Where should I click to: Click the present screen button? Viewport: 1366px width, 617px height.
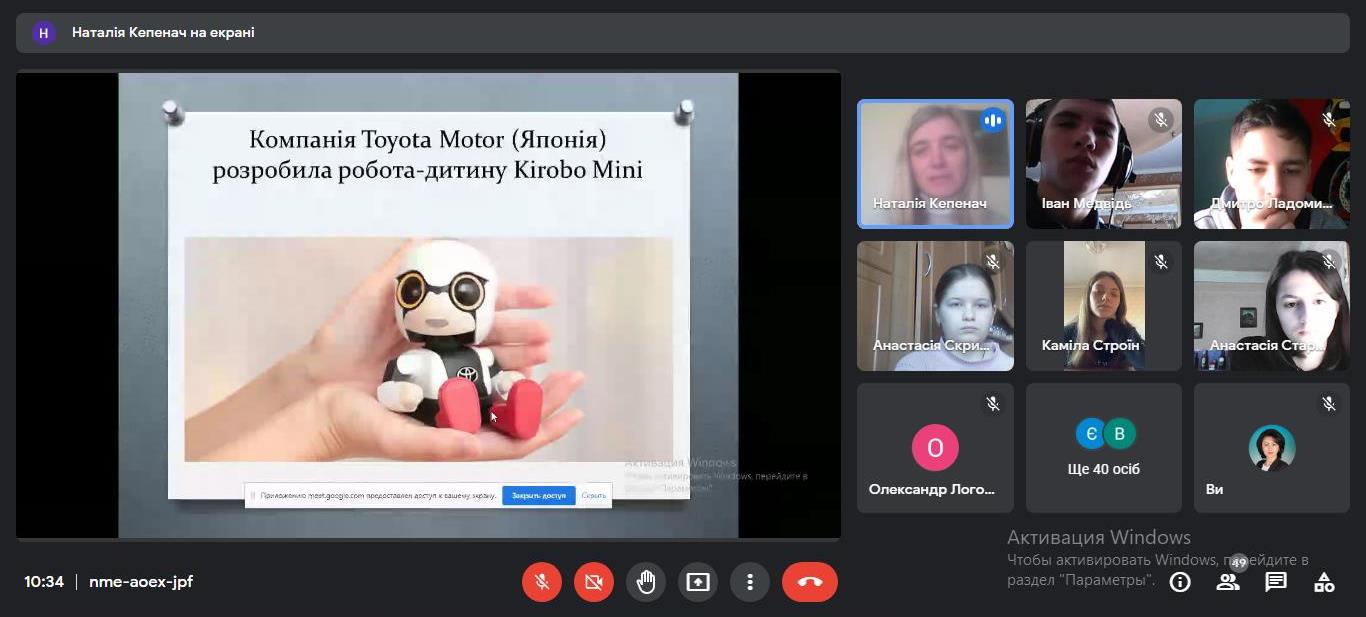coord(698,582)
